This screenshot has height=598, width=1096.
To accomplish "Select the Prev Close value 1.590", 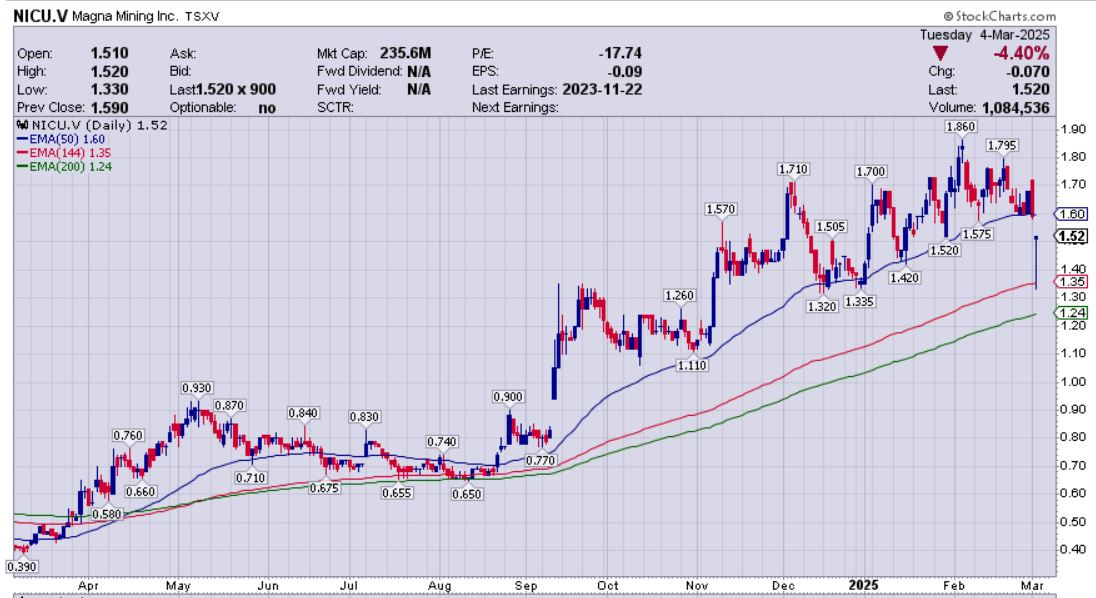I will (x=109, y=108).
